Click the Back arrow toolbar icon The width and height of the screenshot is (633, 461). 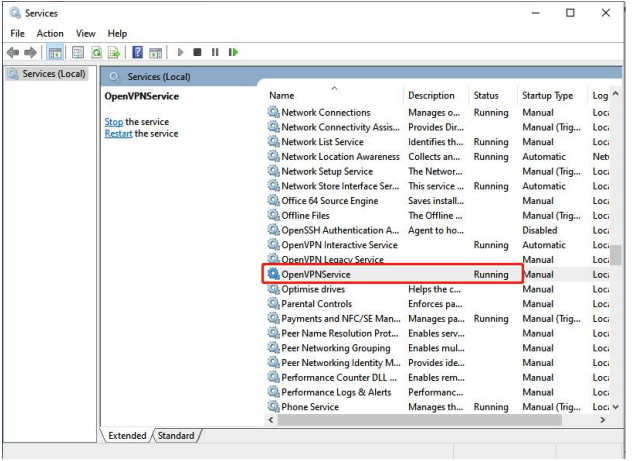pos(13,52)
